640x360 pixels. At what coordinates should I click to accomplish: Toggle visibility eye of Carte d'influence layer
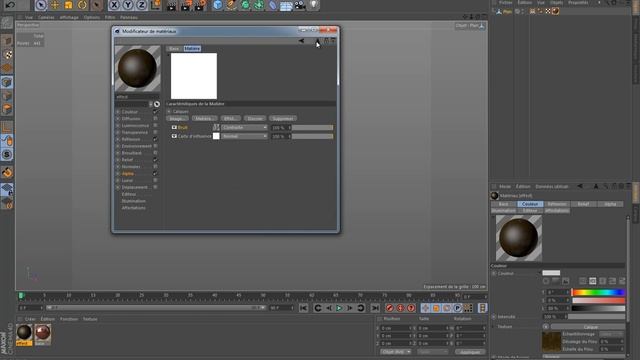pos(174,136)
